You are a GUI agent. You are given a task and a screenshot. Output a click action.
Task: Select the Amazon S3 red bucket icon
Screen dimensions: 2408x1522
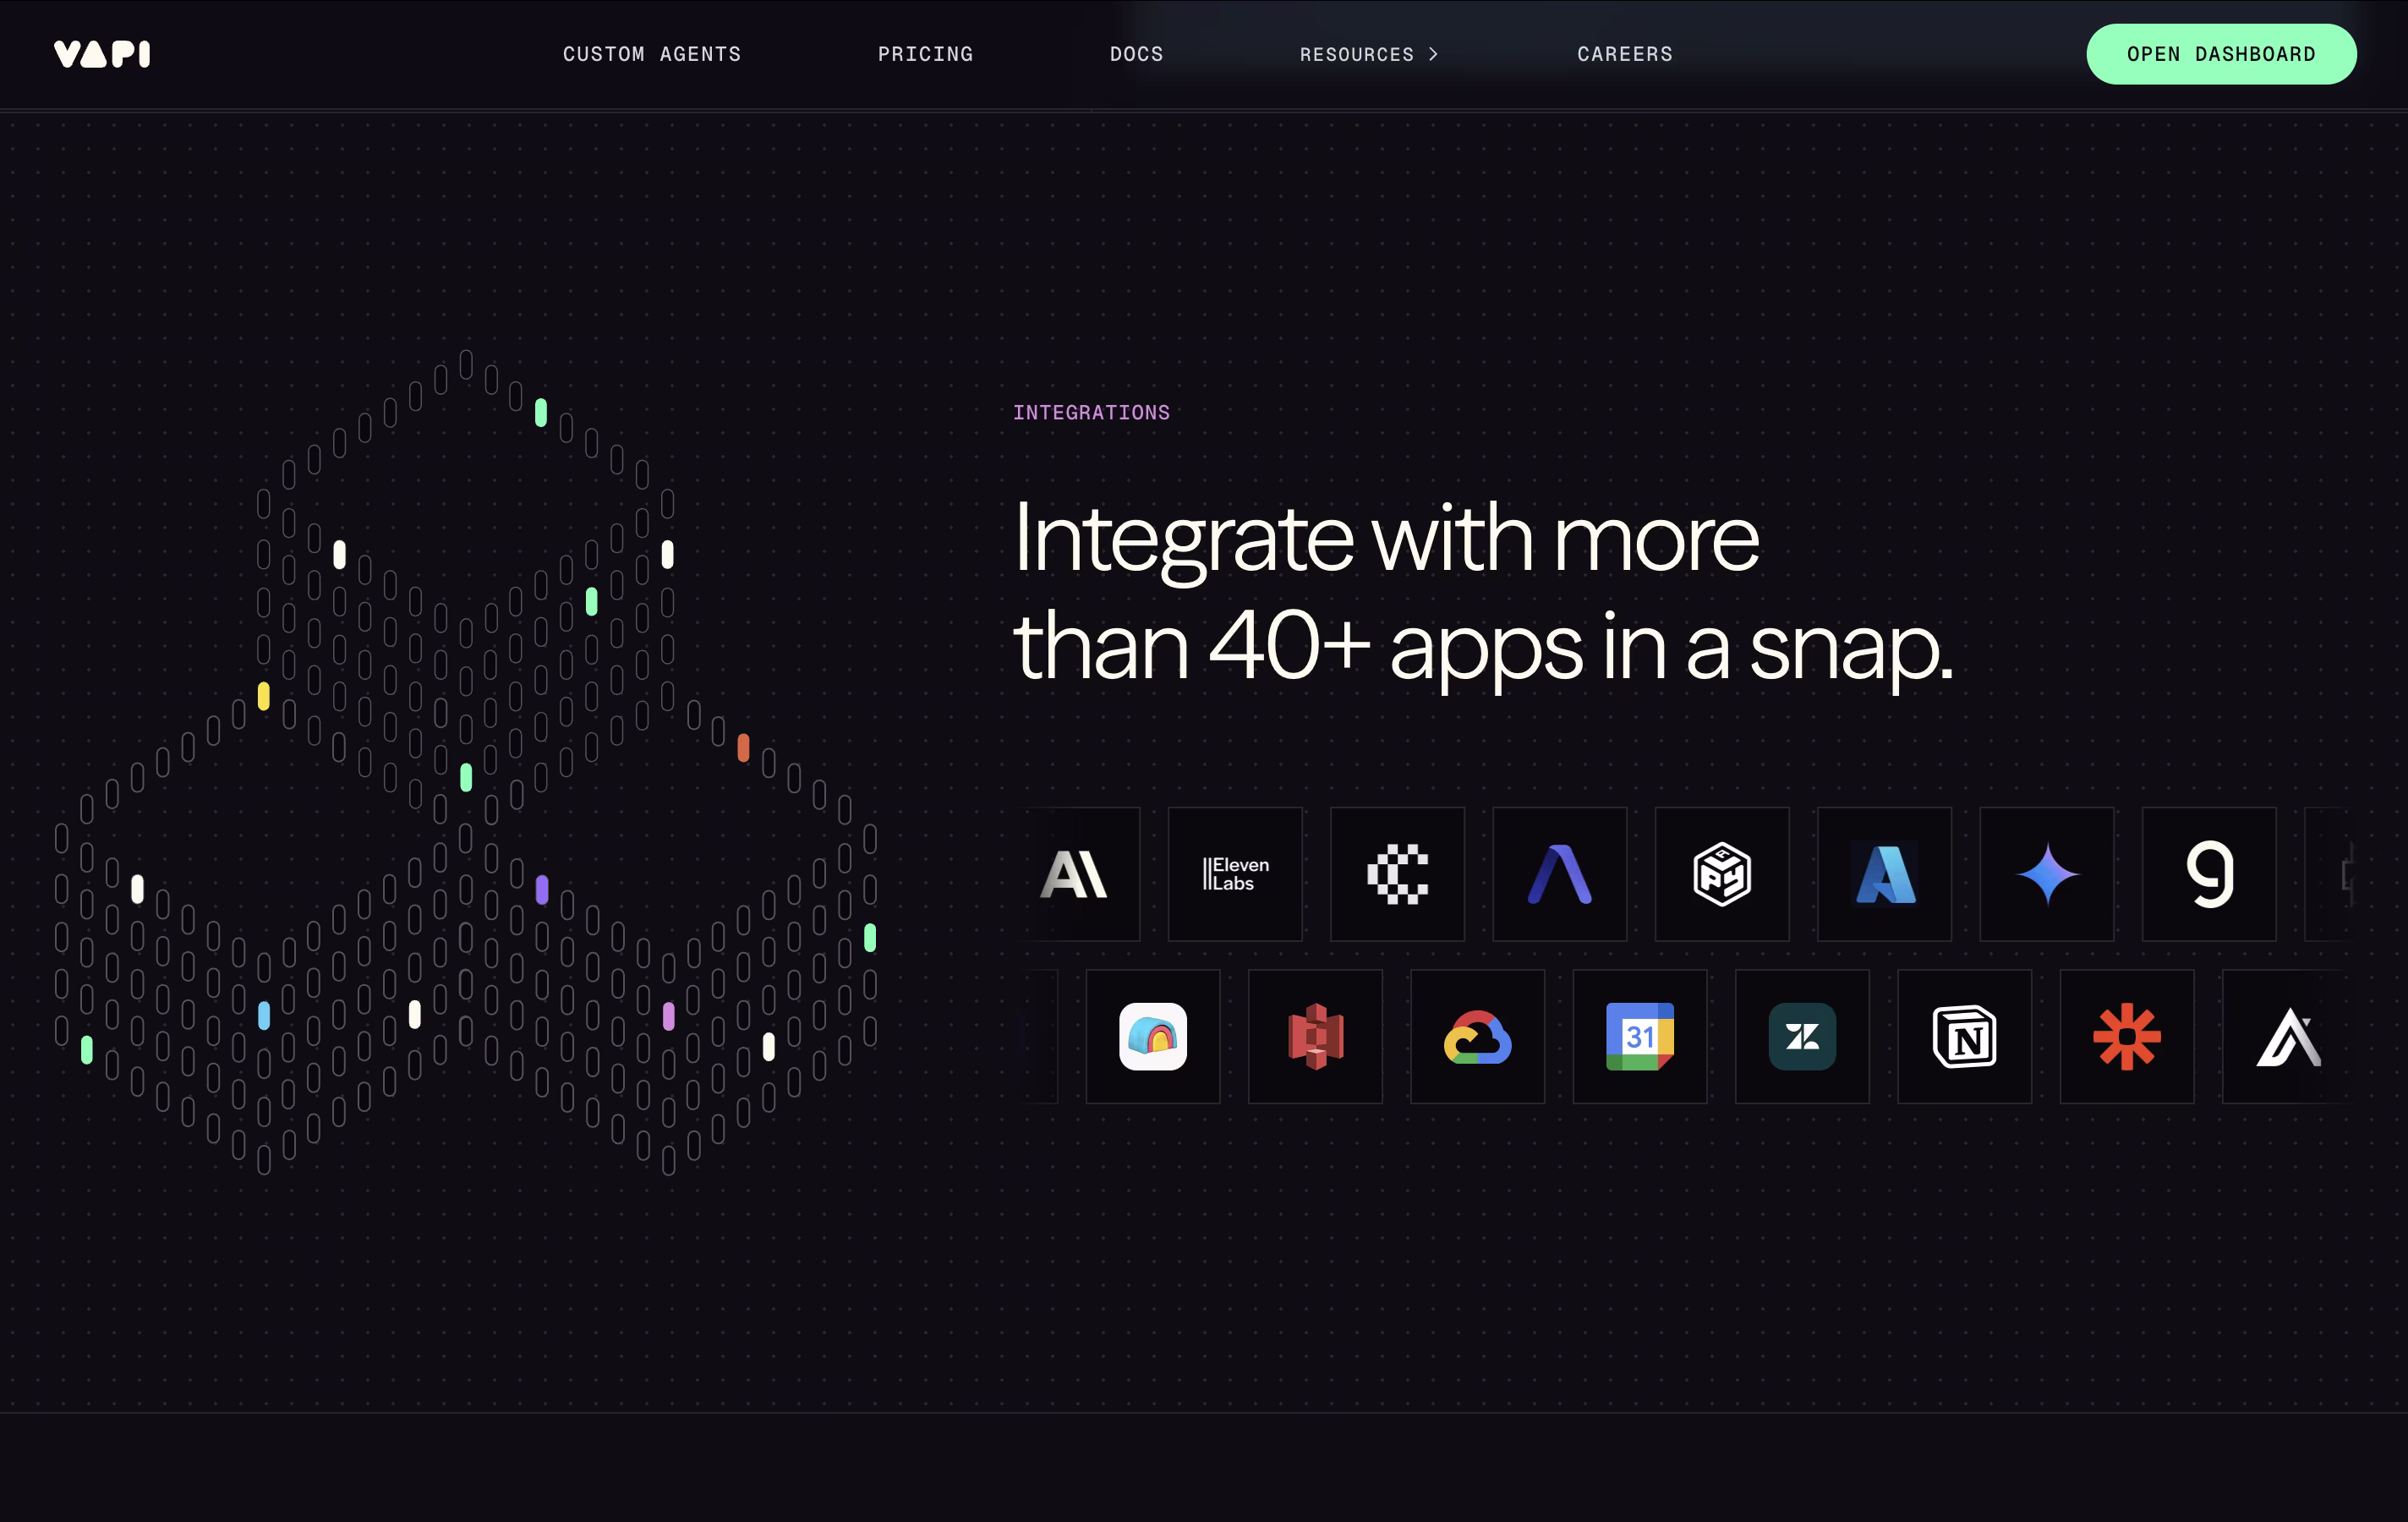point(1315,1036)
